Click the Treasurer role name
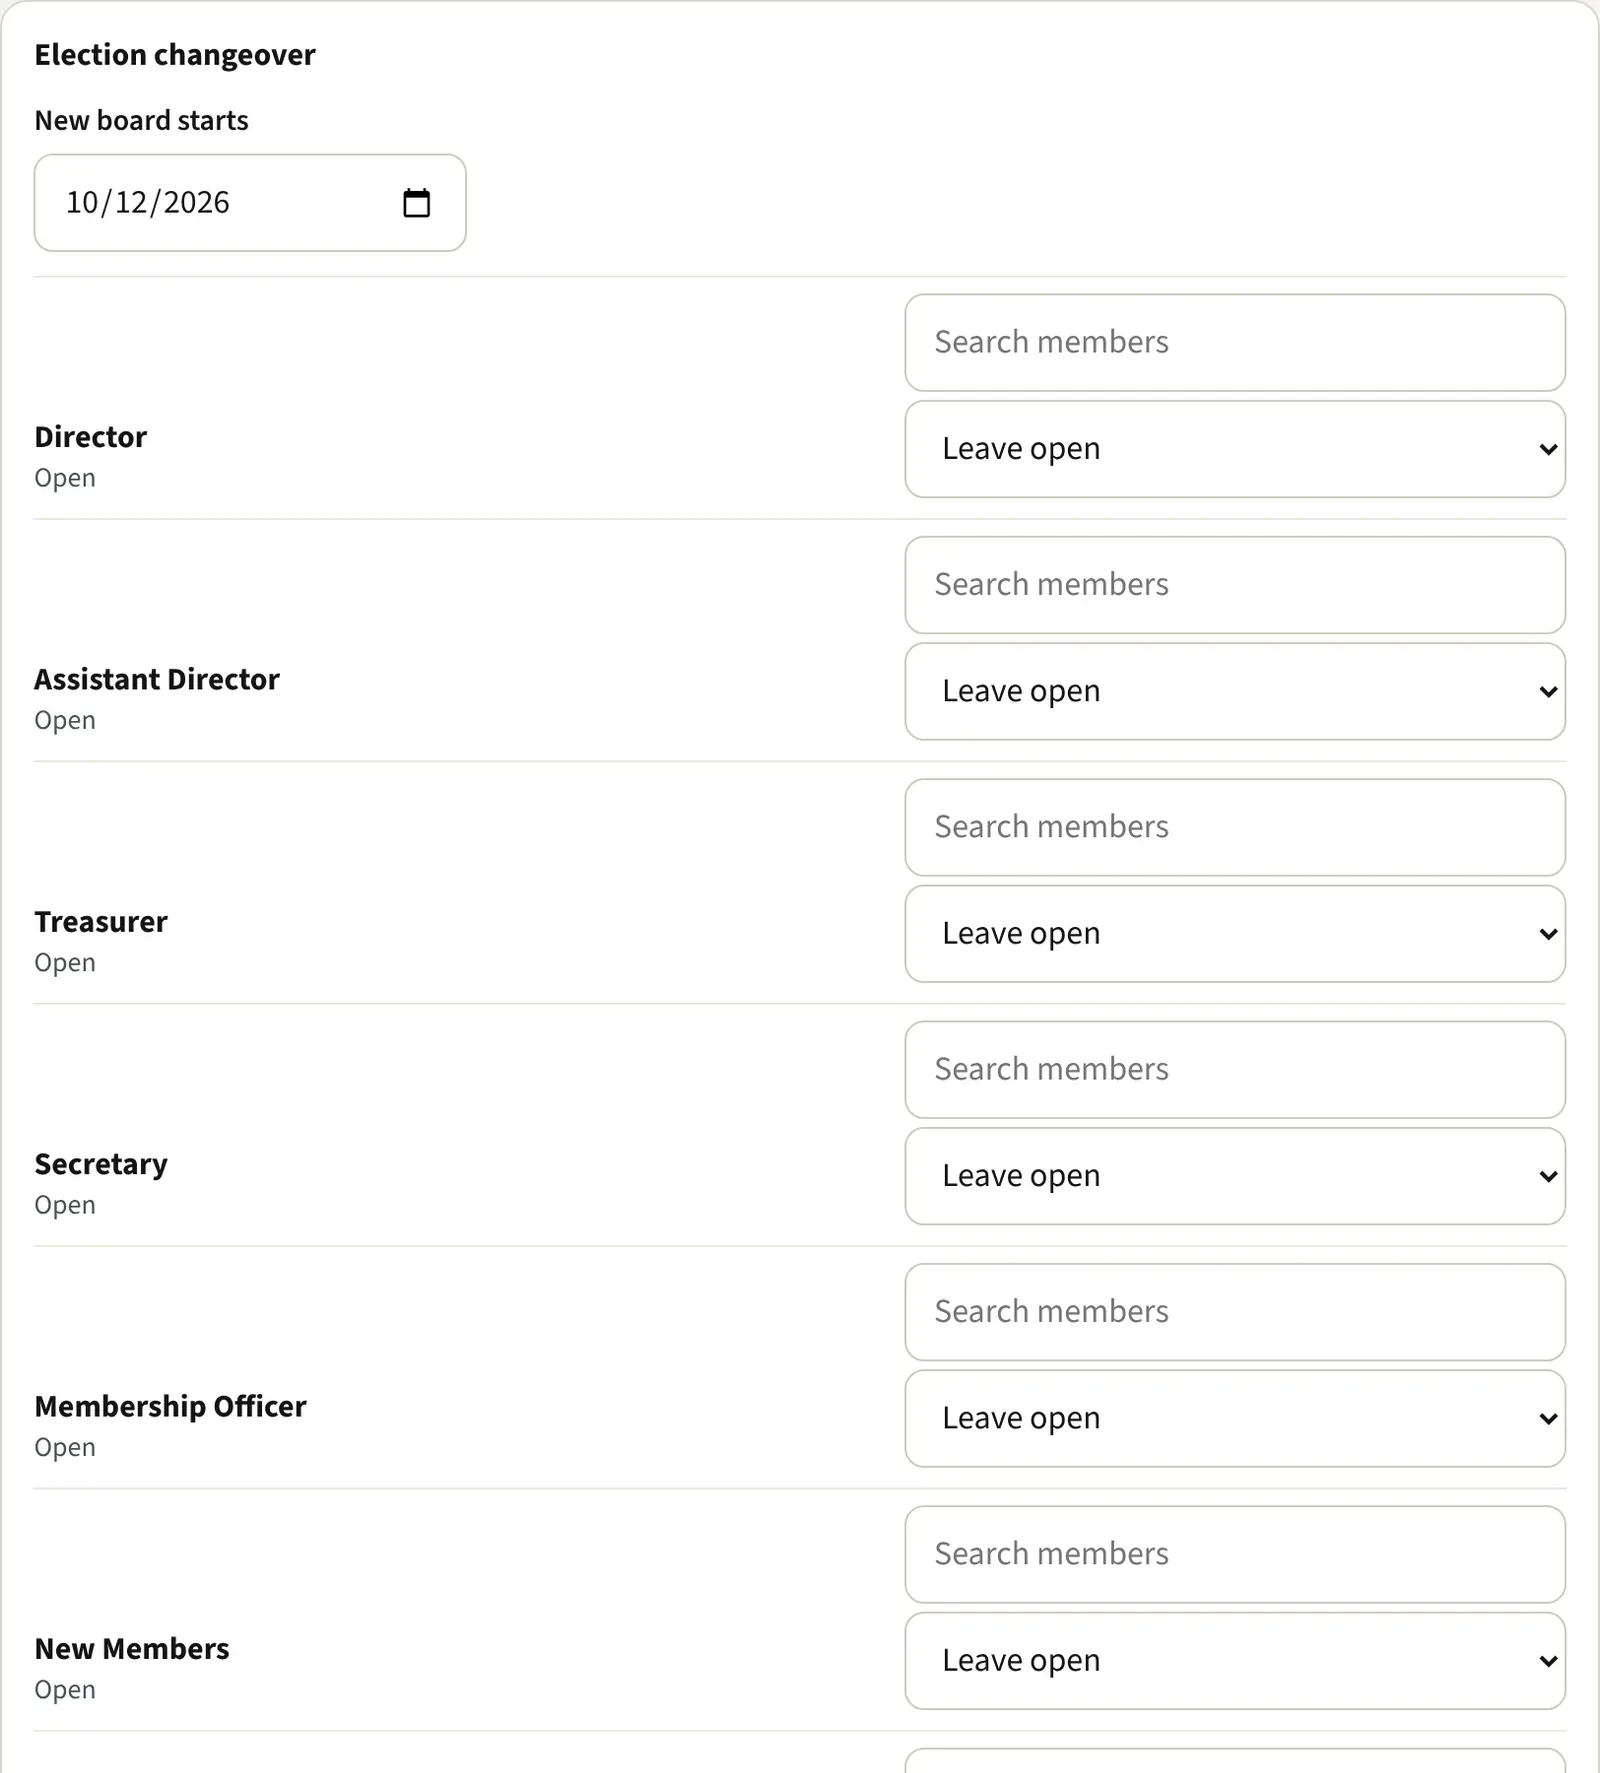 (101, 922)
